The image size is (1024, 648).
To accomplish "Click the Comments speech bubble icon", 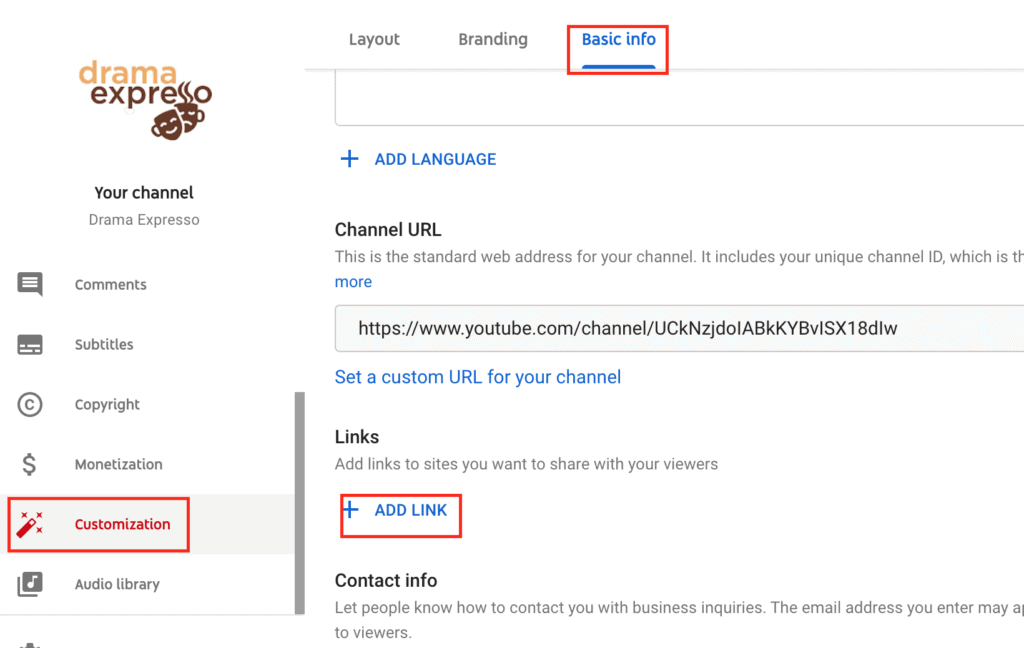I will (30, 285).
